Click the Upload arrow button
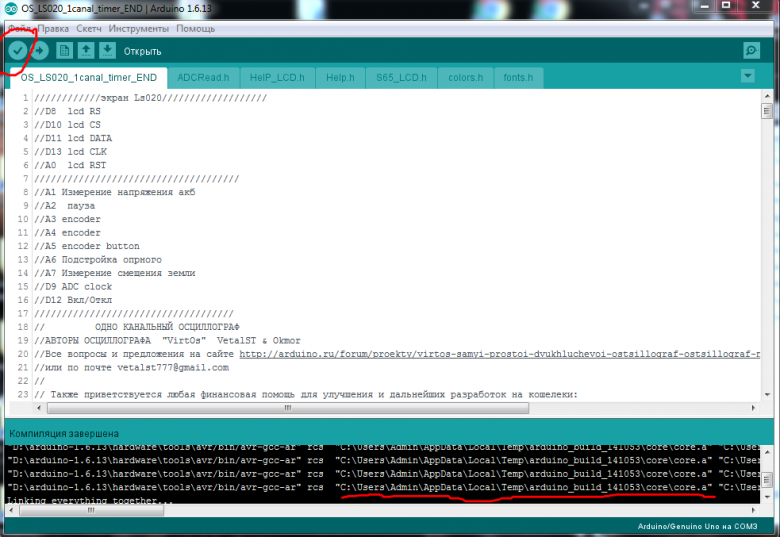Viewport: 780px width, 537px height. (x=40, y=50)
